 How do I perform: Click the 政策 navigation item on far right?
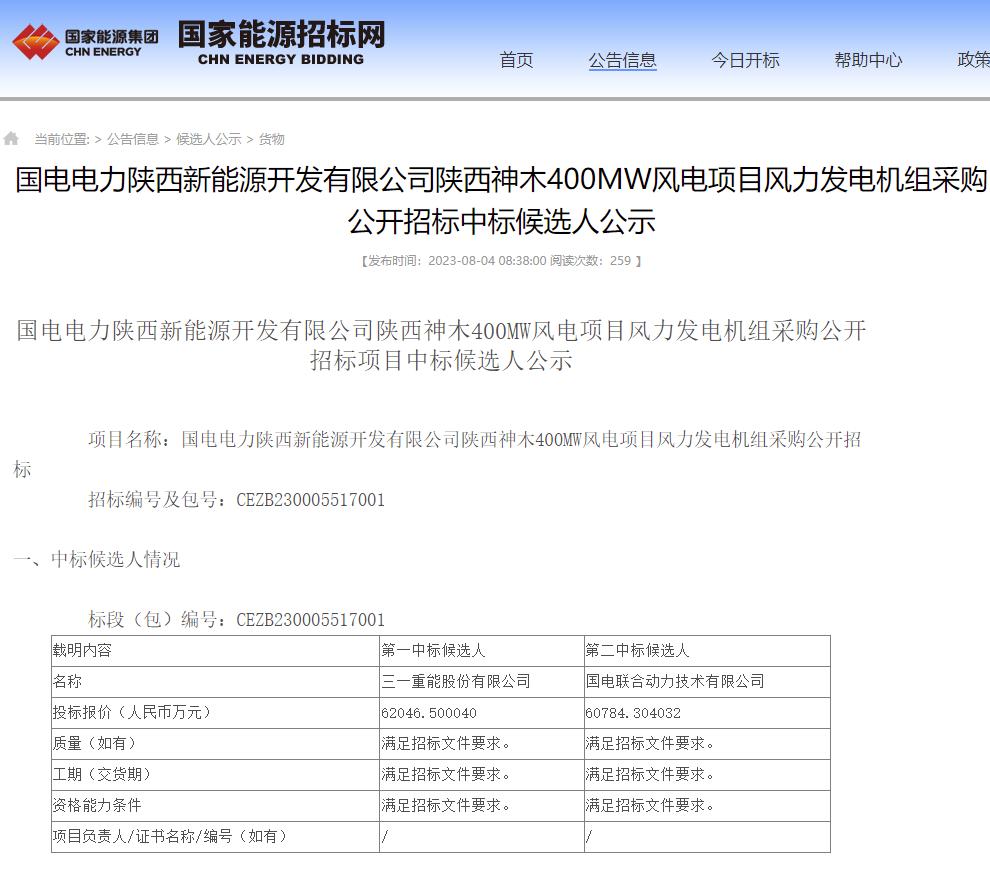(x=971, y=61)
